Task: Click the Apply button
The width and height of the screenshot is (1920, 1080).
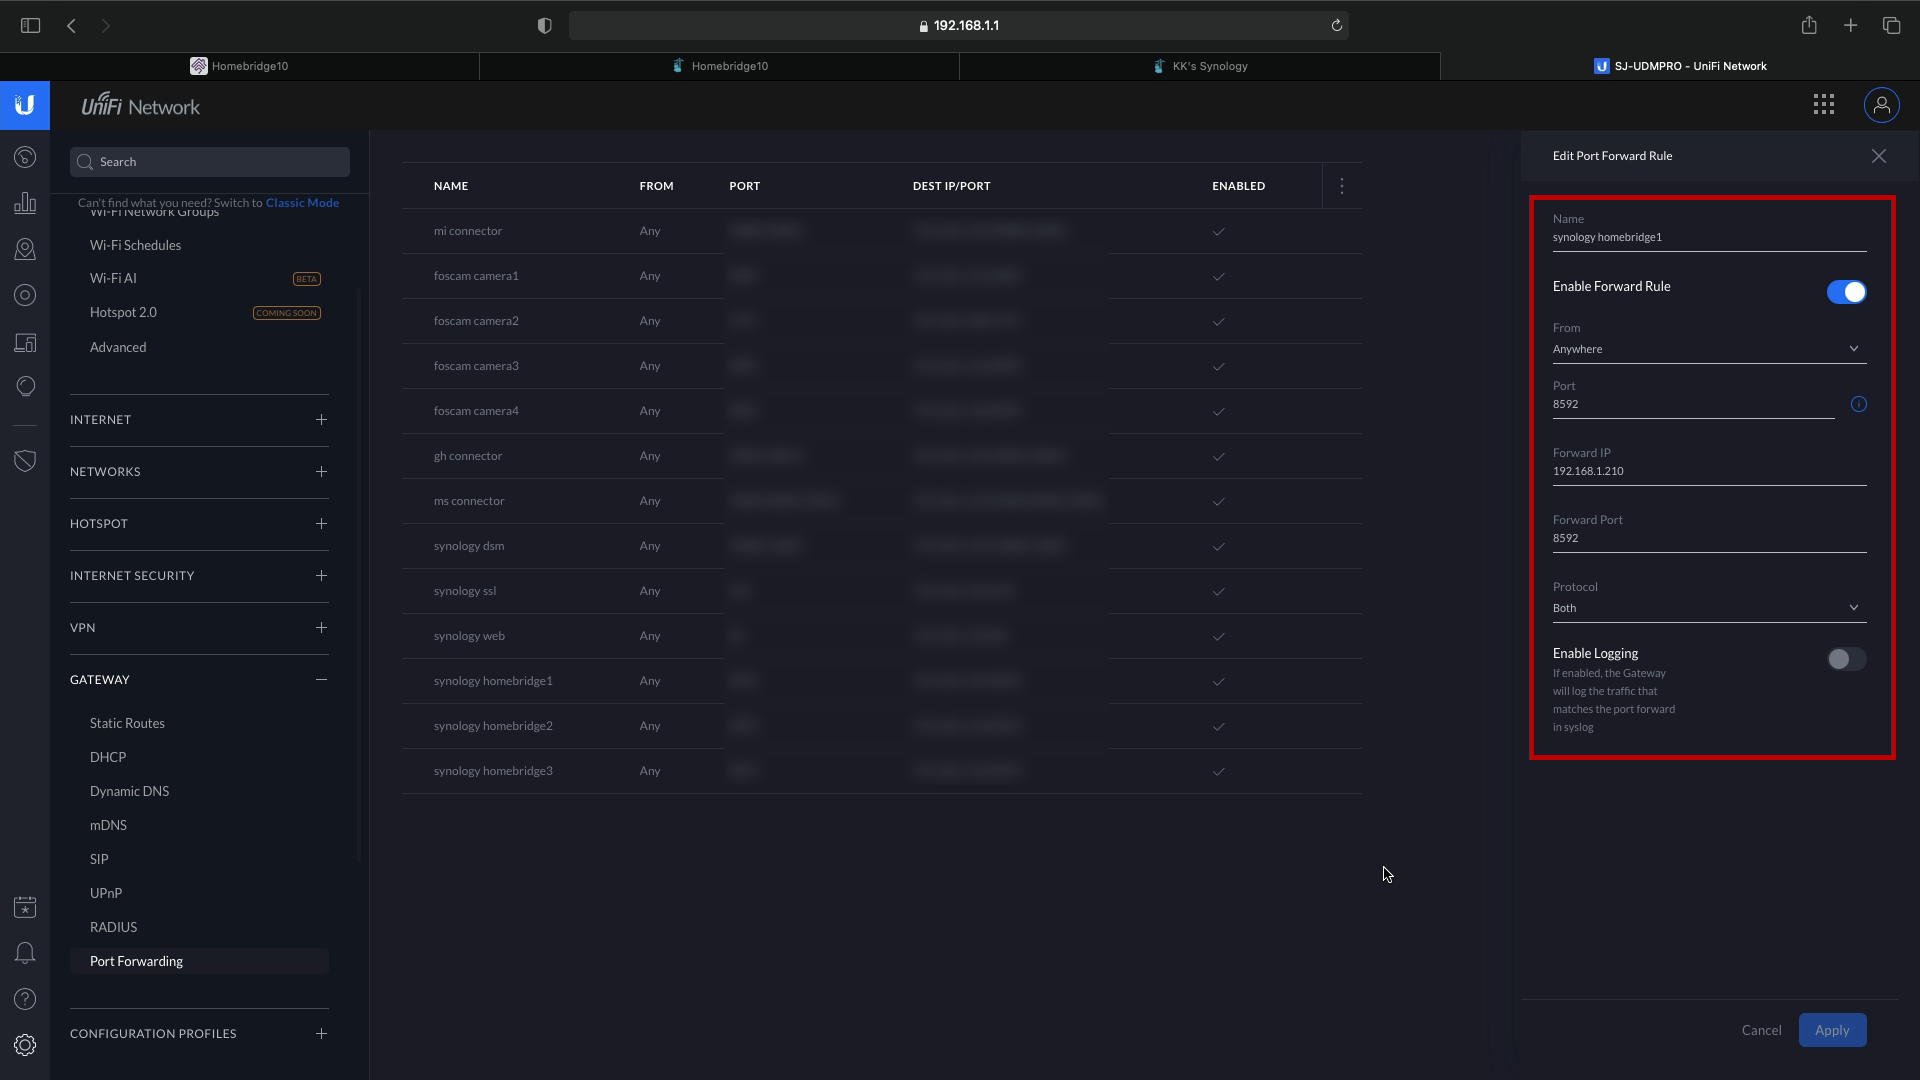Action: click(1831, 1030)
